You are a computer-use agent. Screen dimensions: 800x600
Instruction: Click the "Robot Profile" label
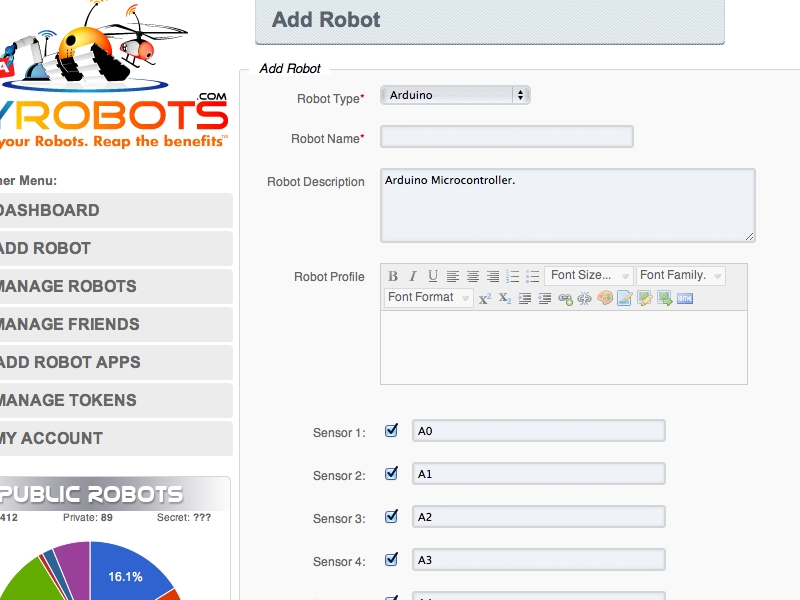pos(329,277)
